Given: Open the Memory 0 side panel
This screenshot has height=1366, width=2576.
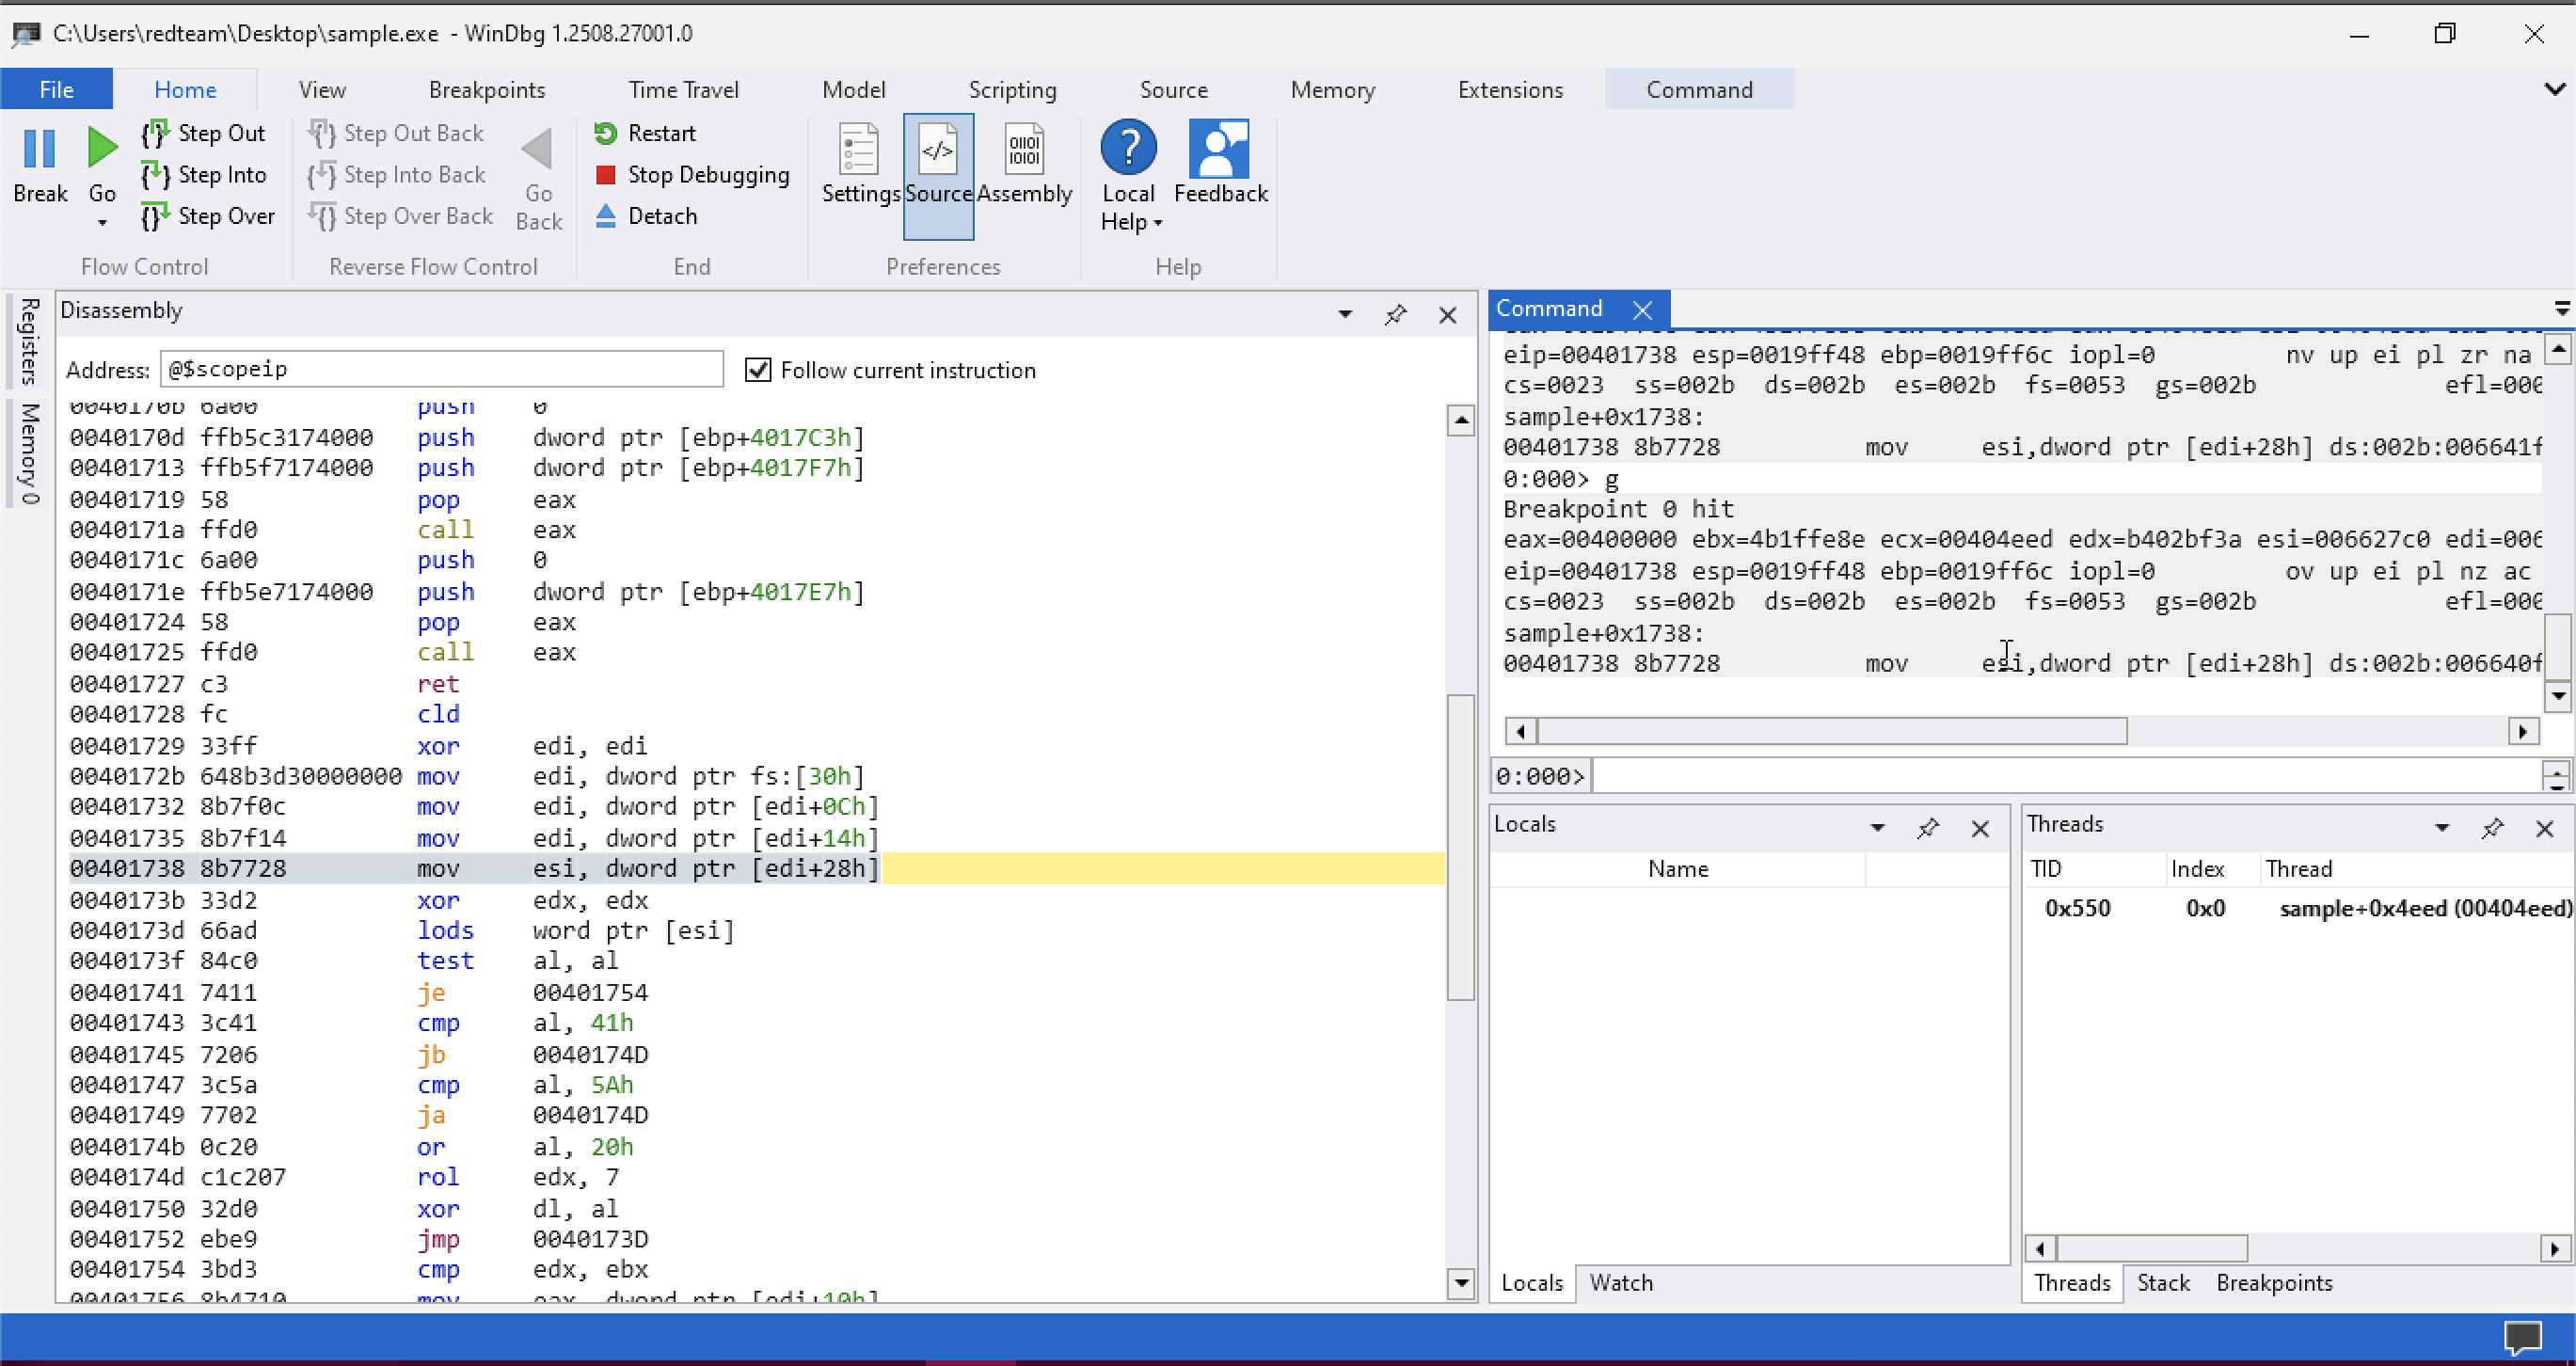Looking at the screenshot, I should pos(29,454).
